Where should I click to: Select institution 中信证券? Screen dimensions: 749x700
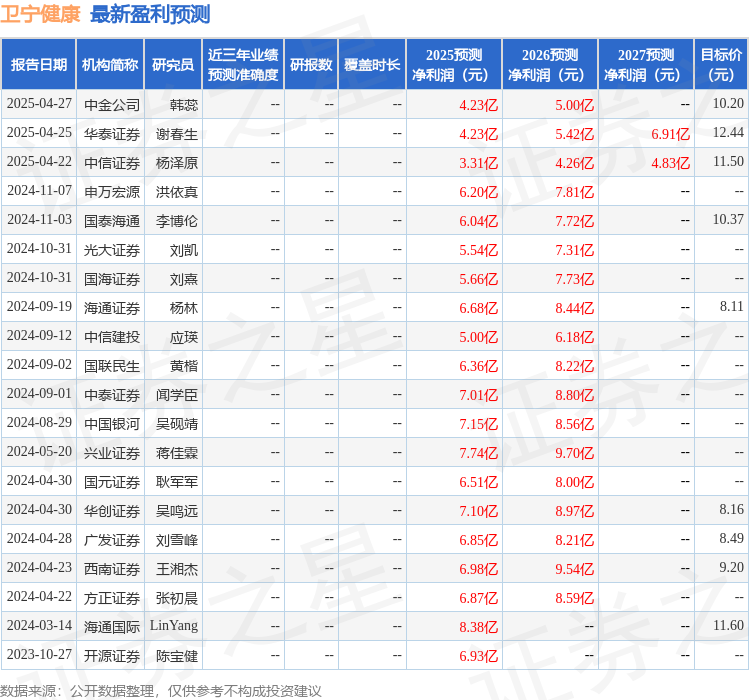click(112, 163)
